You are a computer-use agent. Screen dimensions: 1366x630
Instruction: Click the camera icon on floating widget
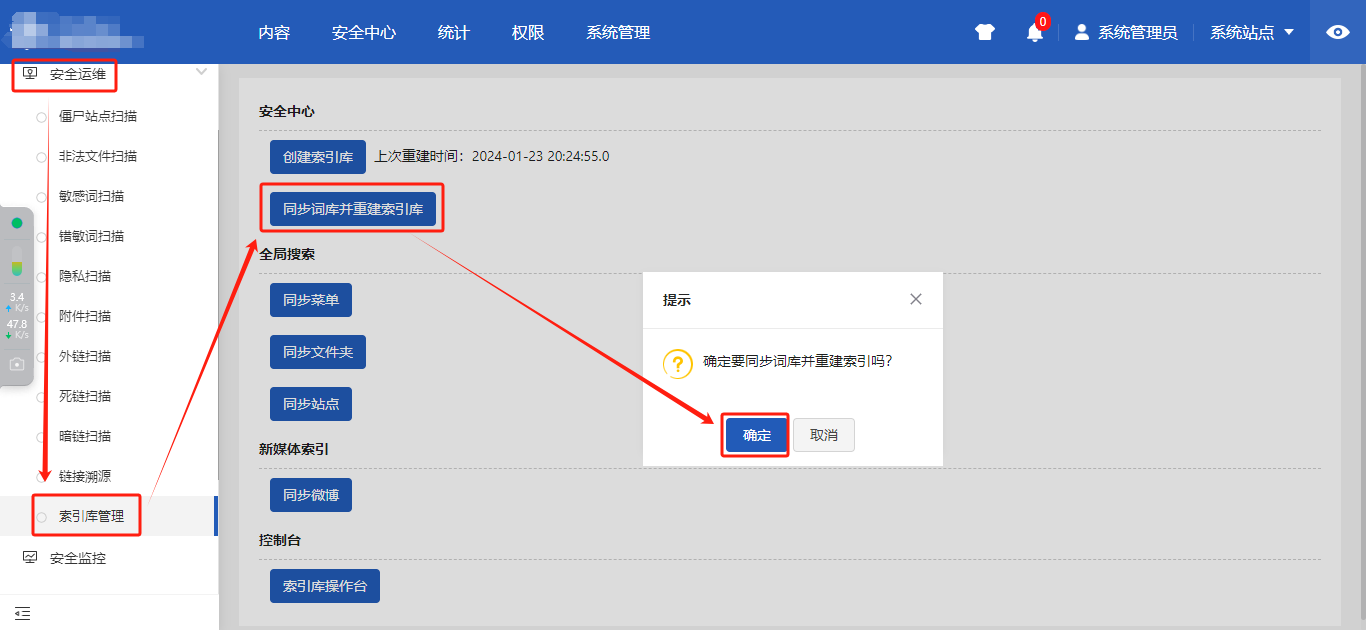click(x=17, y=364)
